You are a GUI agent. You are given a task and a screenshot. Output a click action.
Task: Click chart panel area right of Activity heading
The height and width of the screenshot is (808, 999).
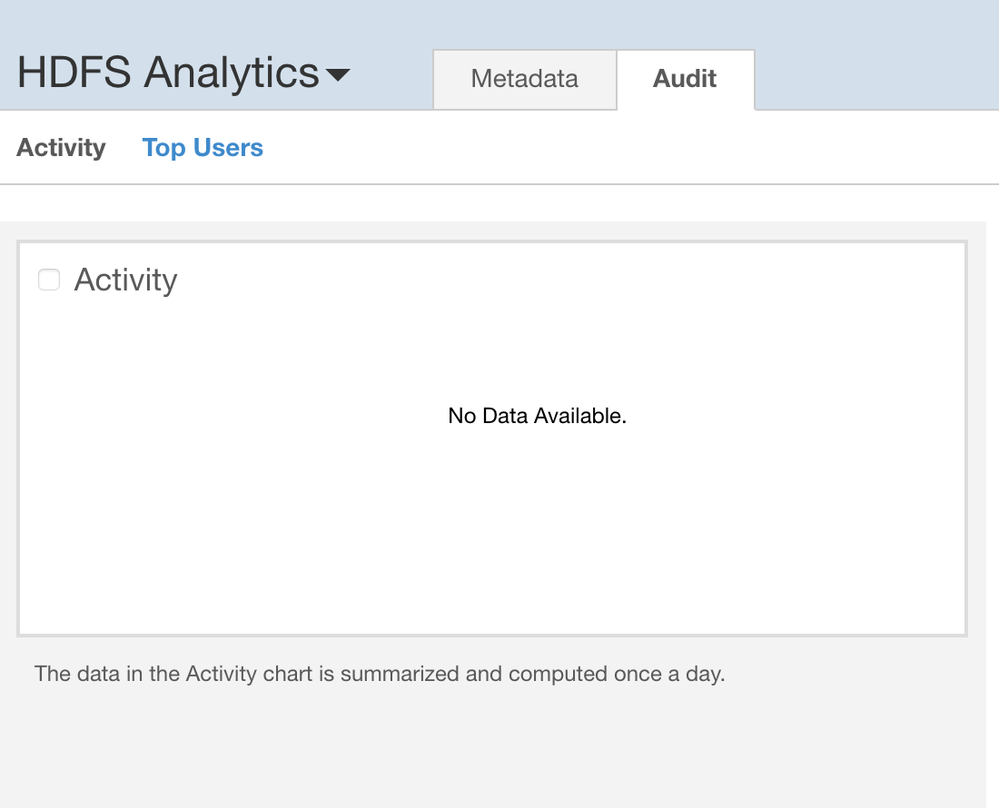coord(560,280)
